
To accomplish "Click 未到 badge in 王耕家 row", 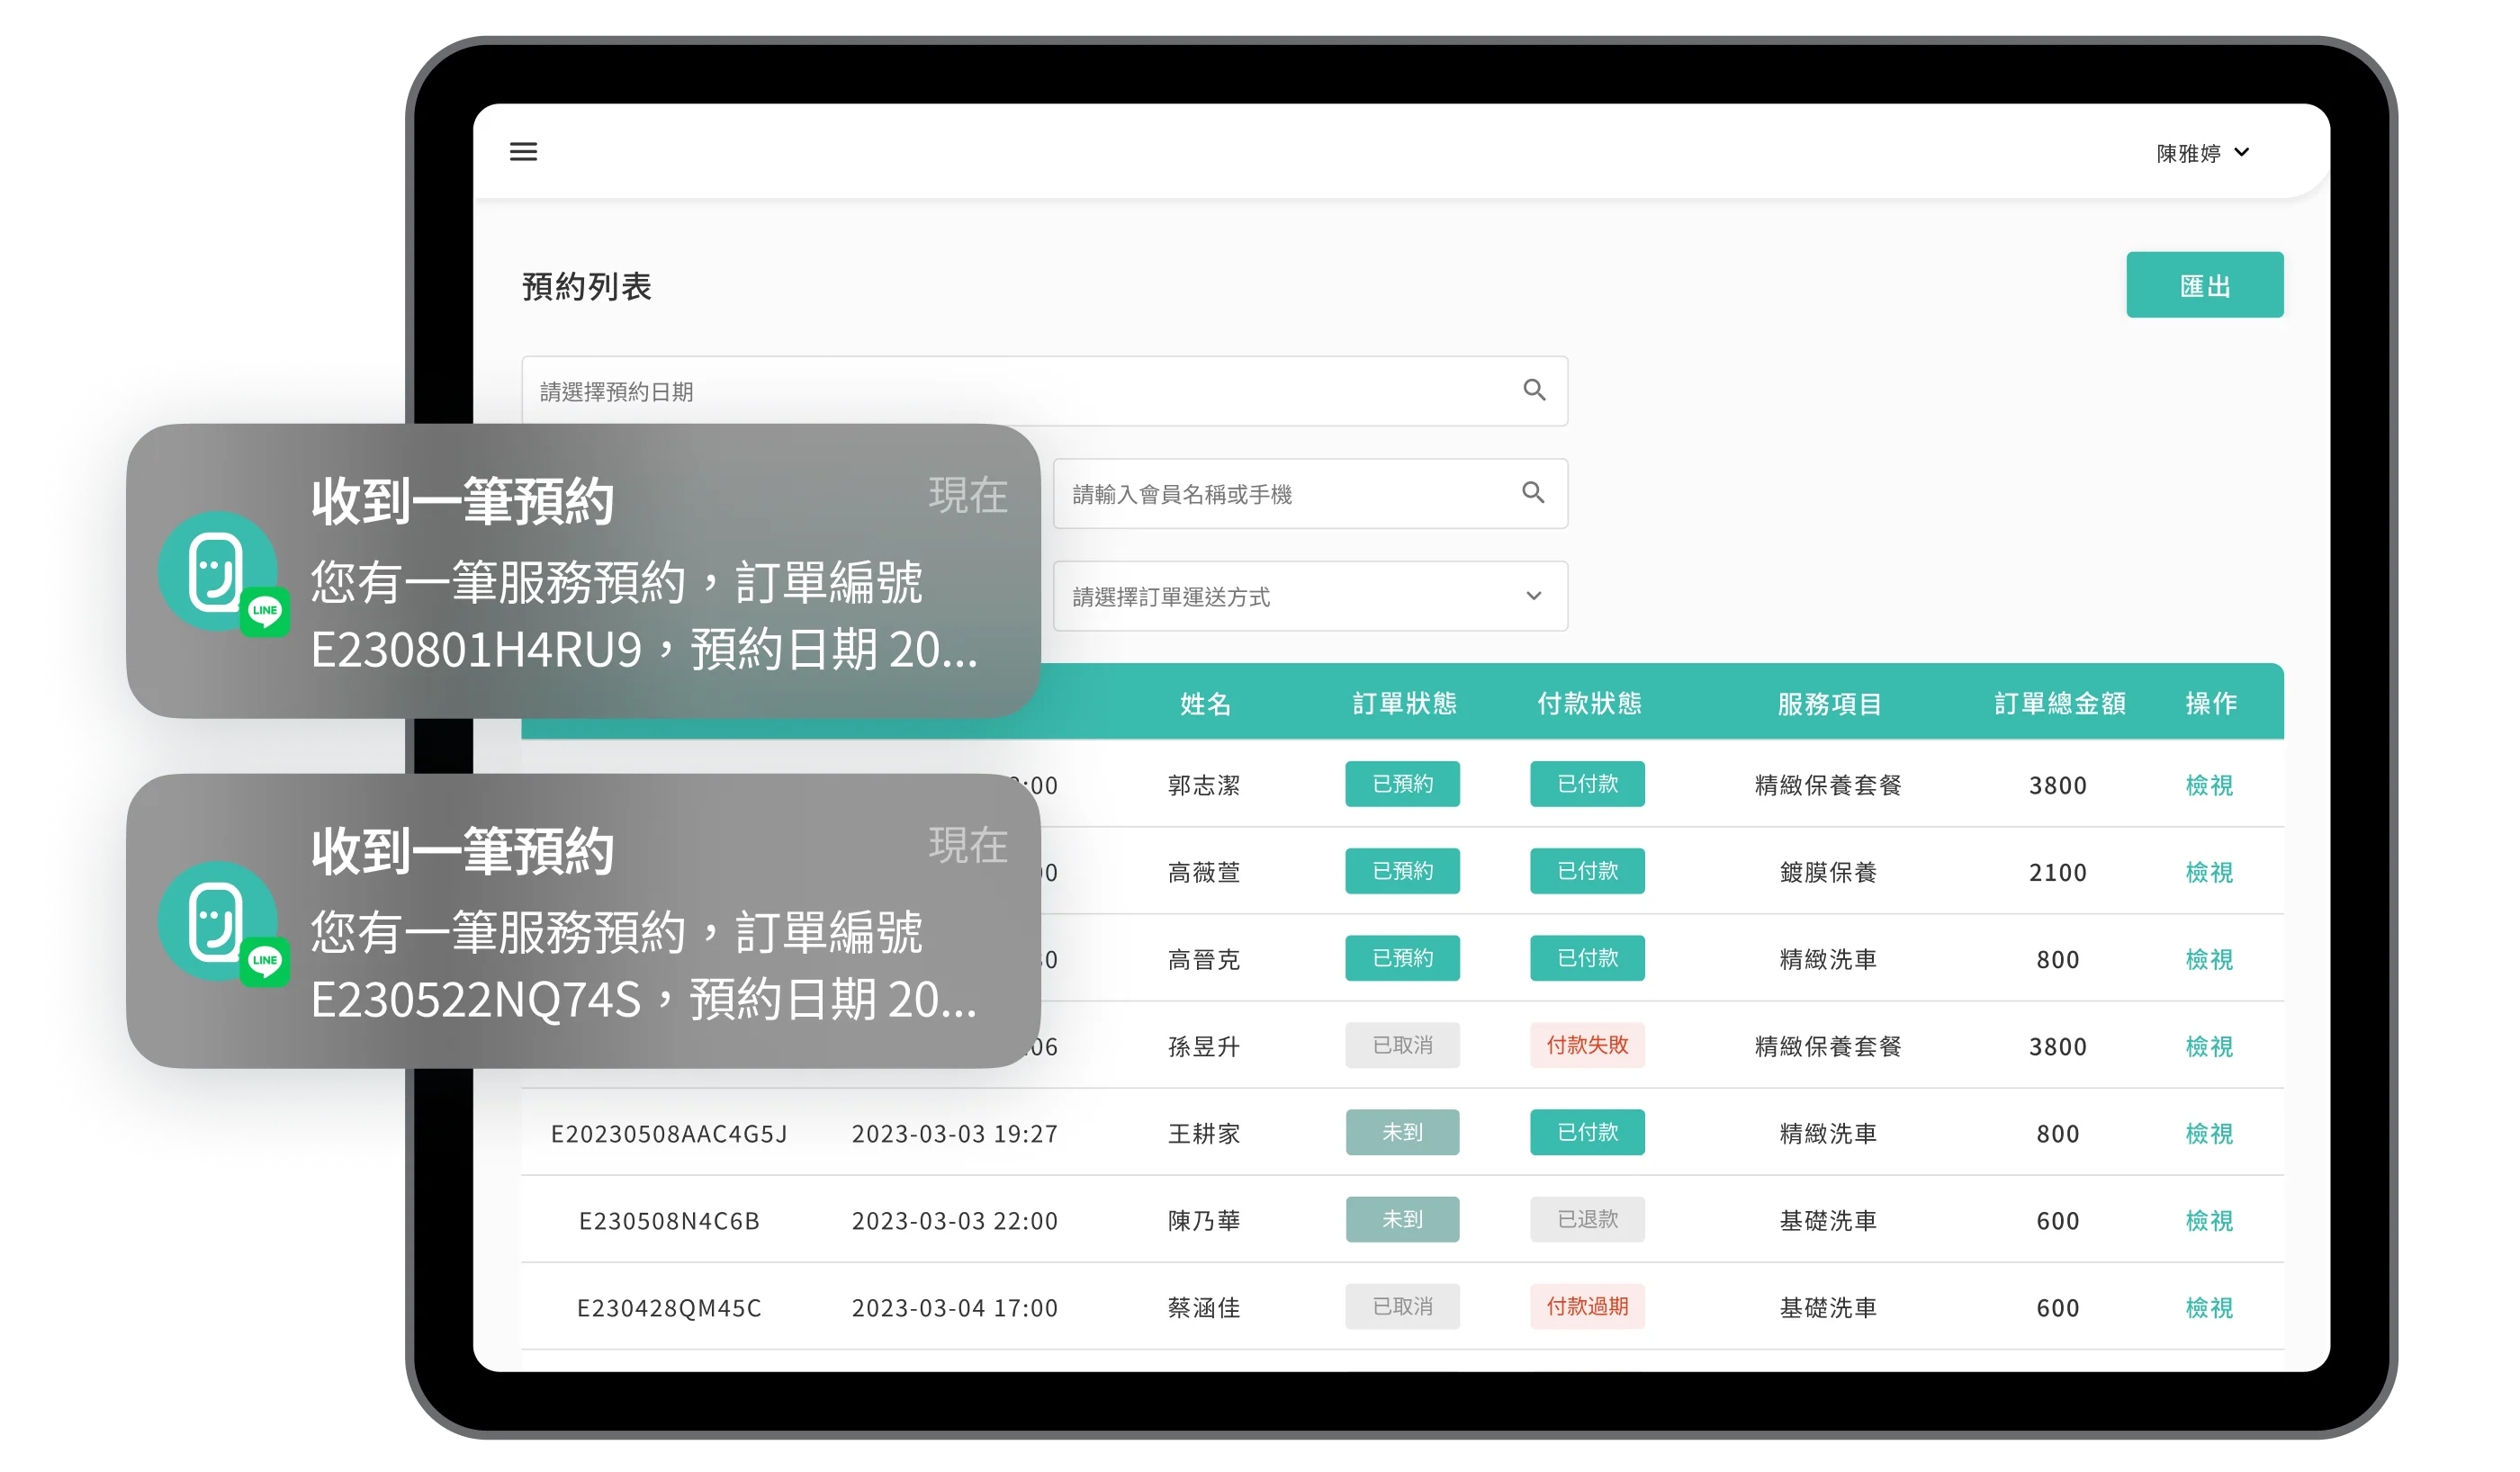I will click(x=1401, y=1132).
